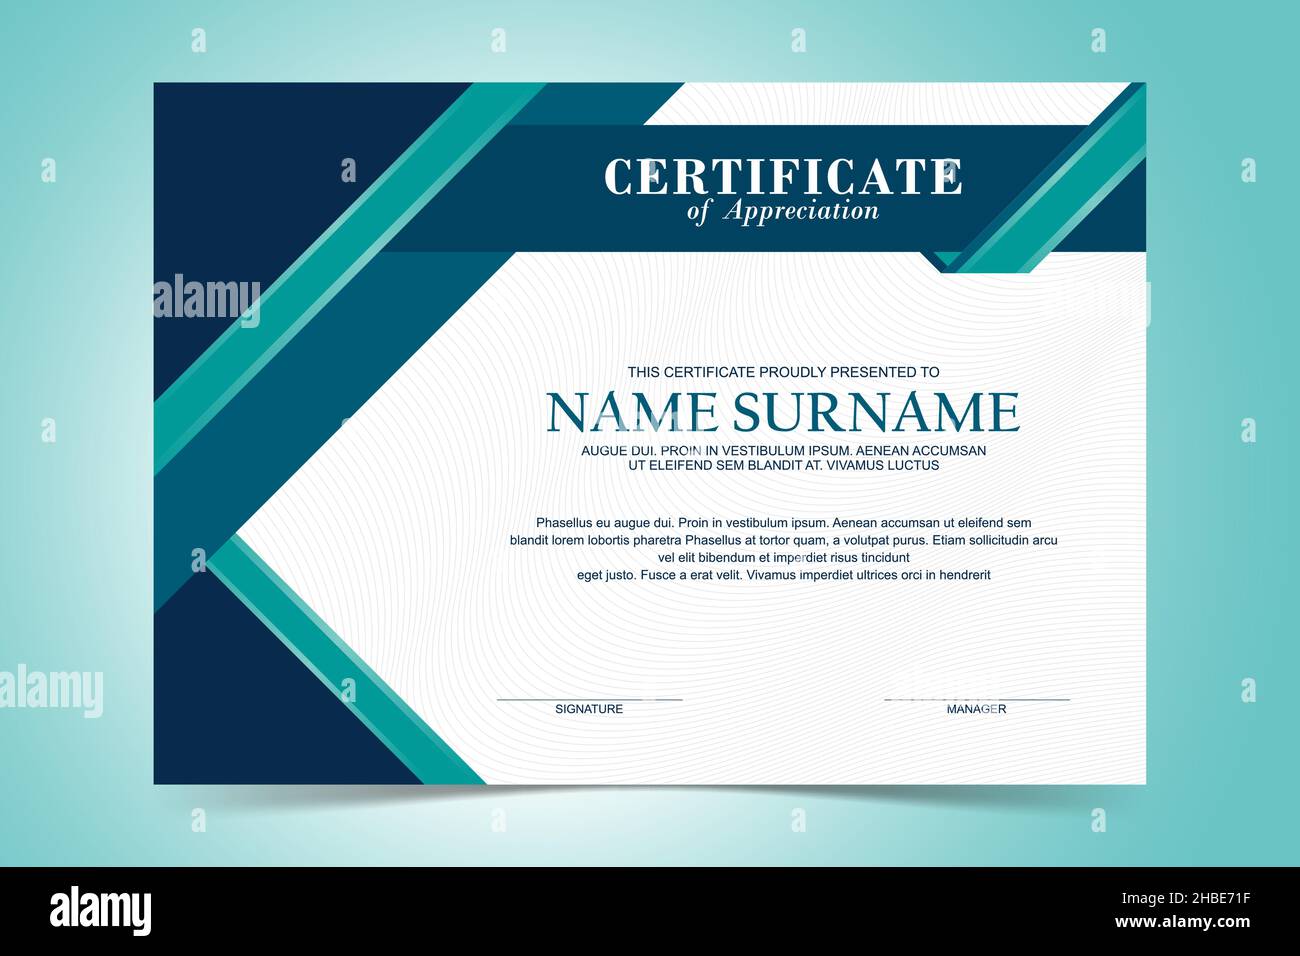Image resolution: width=1300 pixels, height=956 pixels.
Task: Click the line 'vel elit bibendum et imperdiet'
Action: click(783, 557)
